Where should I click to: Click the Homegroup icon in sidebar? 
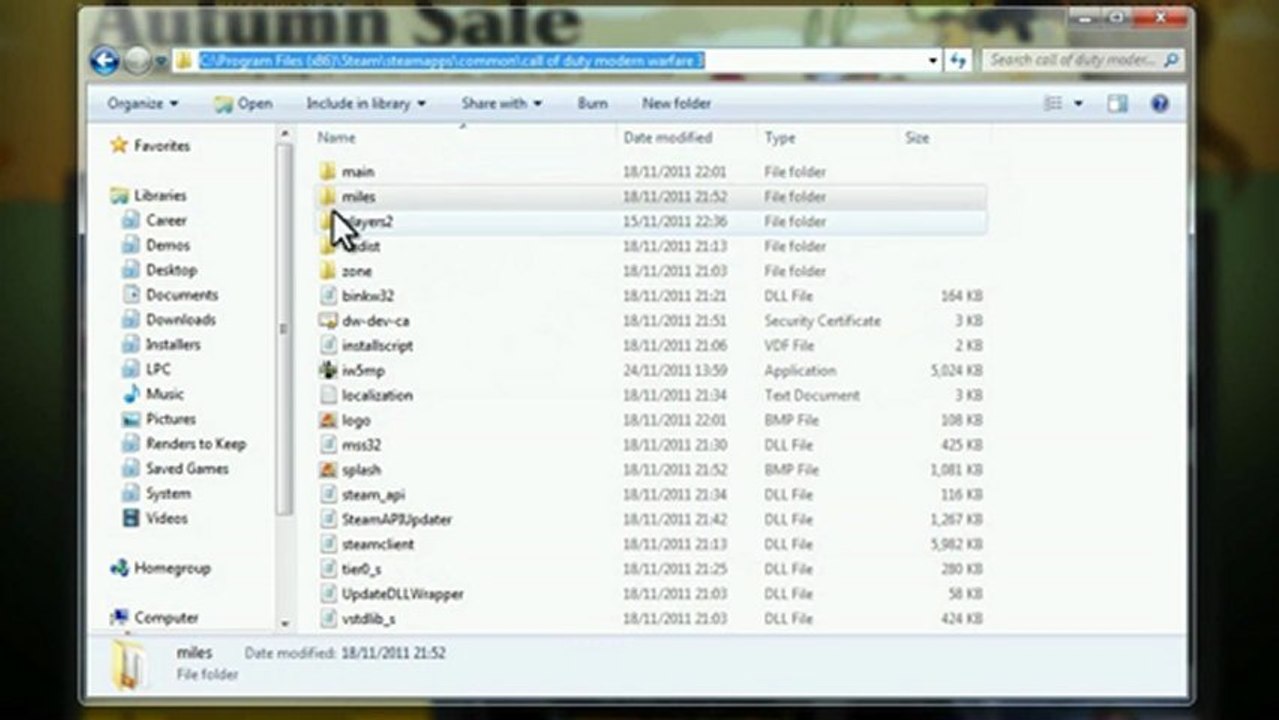point(119,568)
